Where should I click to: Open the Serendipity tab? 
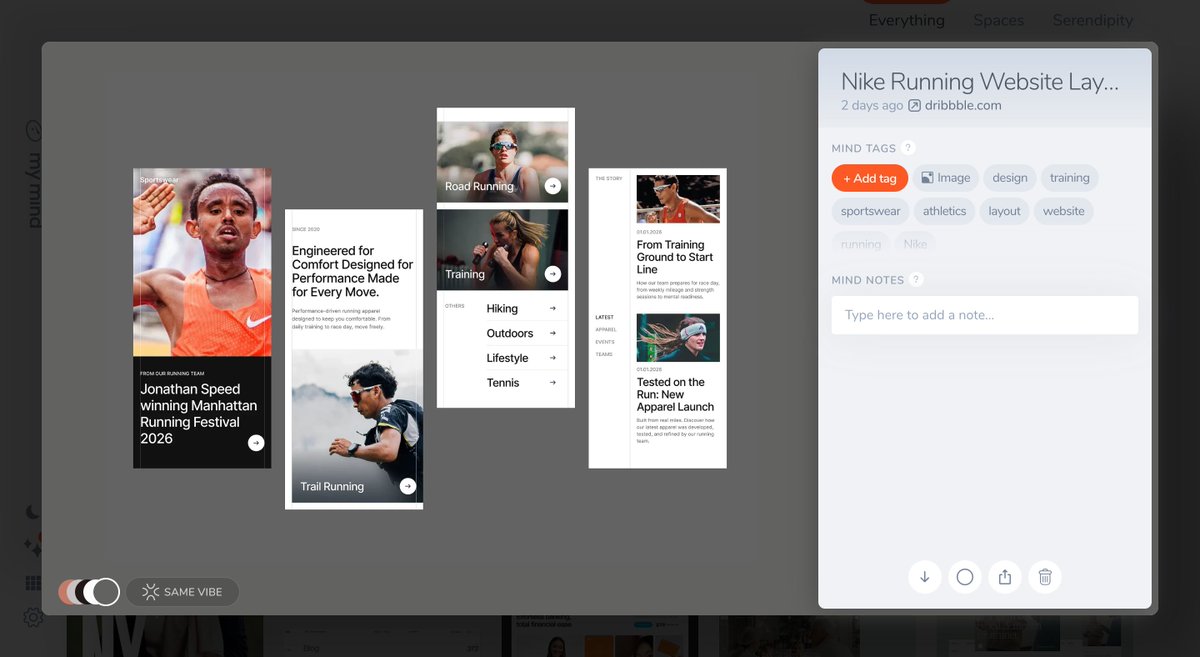(x=1092, y=20)
